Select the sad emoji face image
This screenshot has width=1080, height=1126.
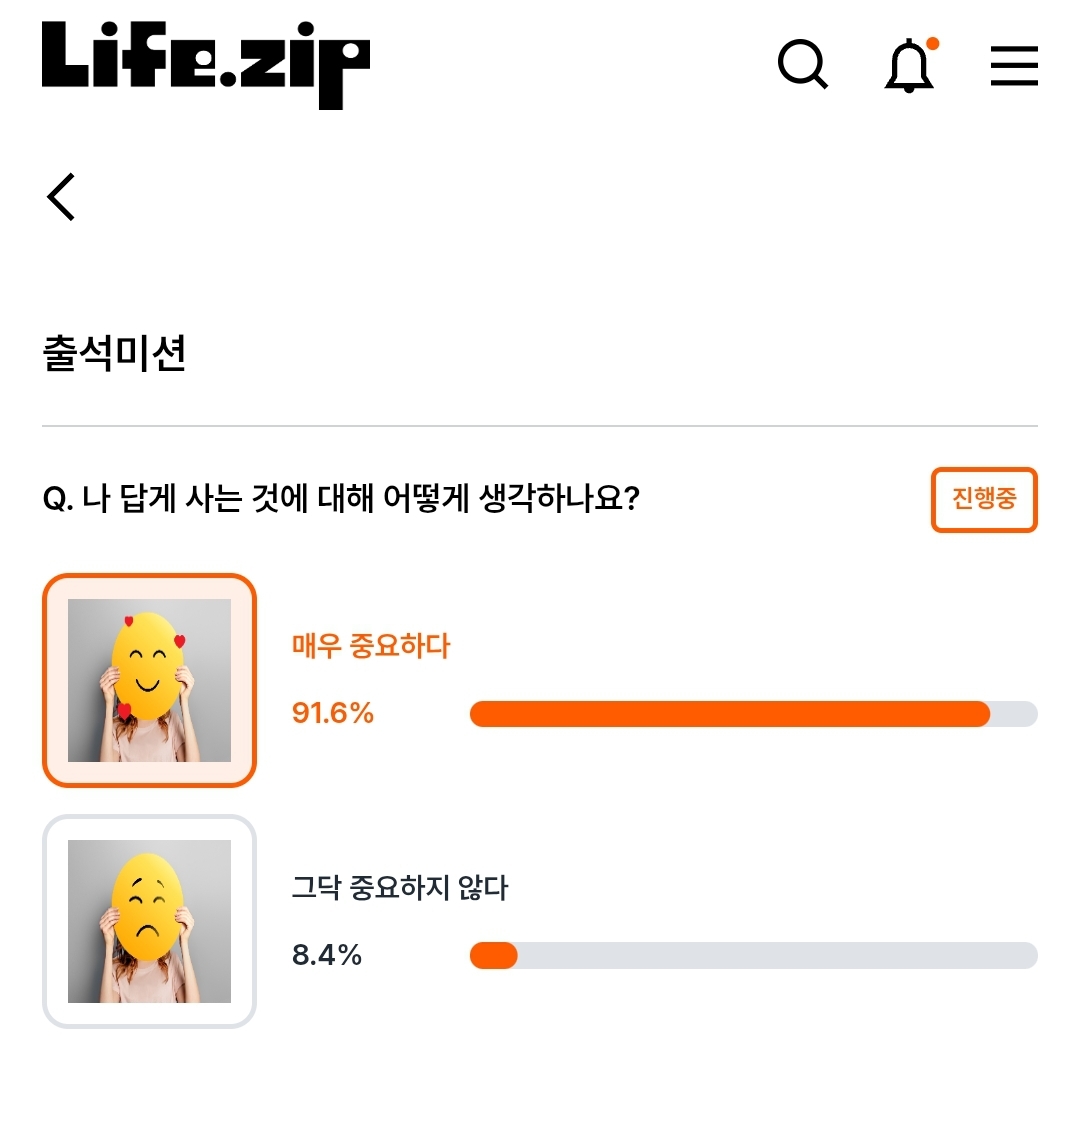pyautogui.click(x=149, y=921)
